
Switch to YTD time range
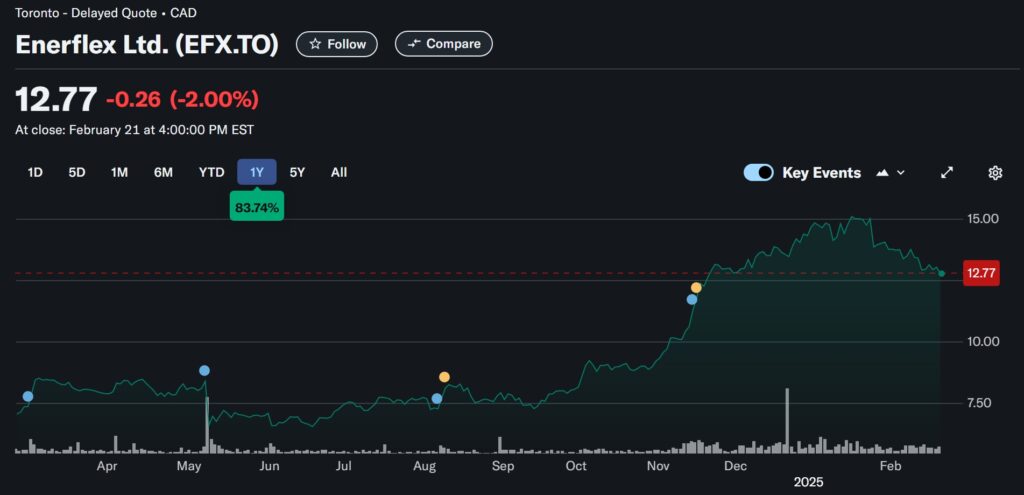pyautogui.click(x=211, y=172)
